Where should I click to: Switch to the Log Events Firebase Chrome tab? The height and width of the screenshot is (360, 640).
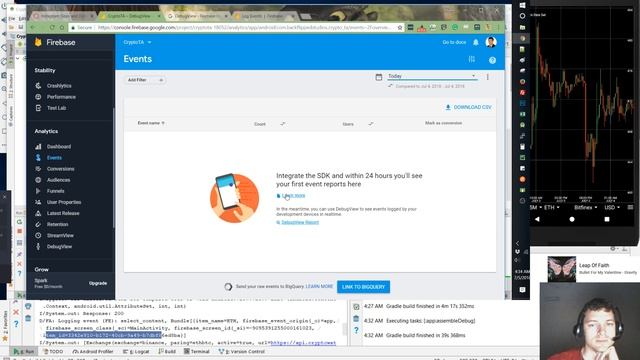point(264,16)
